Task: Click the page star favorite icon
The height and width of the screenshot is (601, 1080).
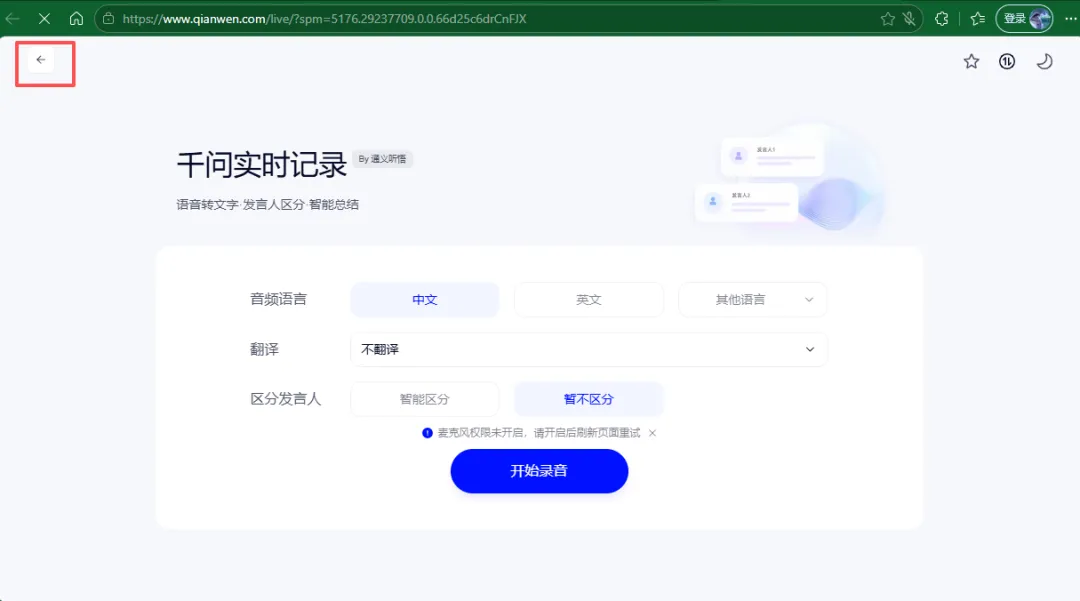Action: click(x=971, y=61)
